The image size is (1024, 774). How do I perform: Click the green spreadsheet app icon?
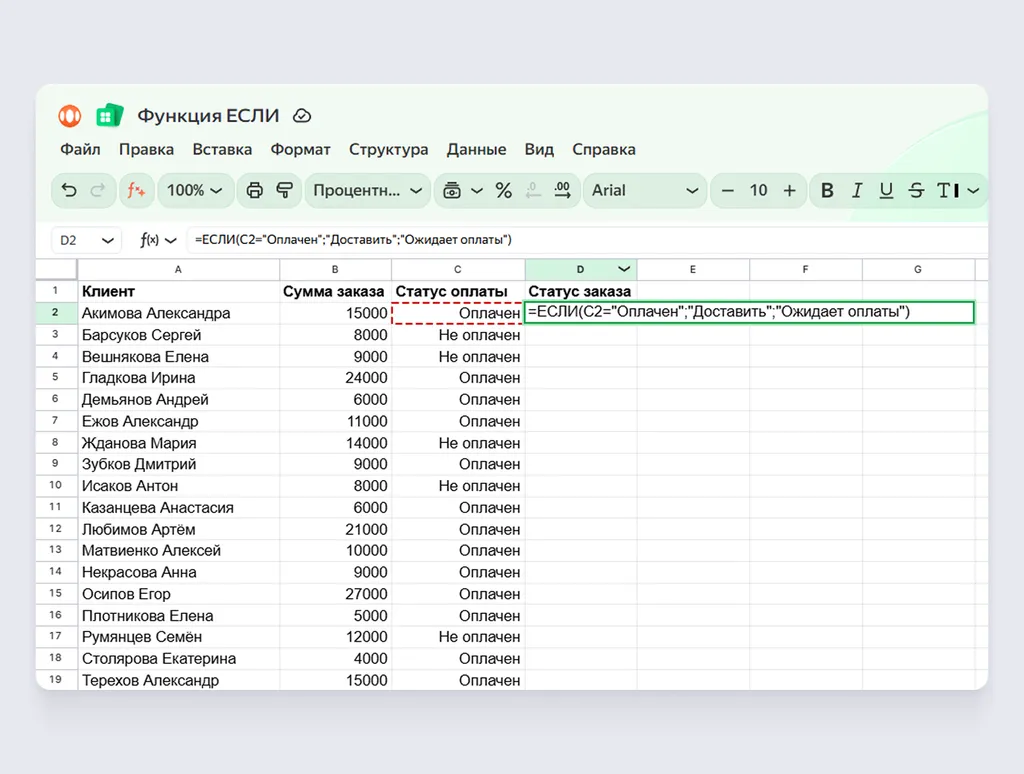[110, 116]
